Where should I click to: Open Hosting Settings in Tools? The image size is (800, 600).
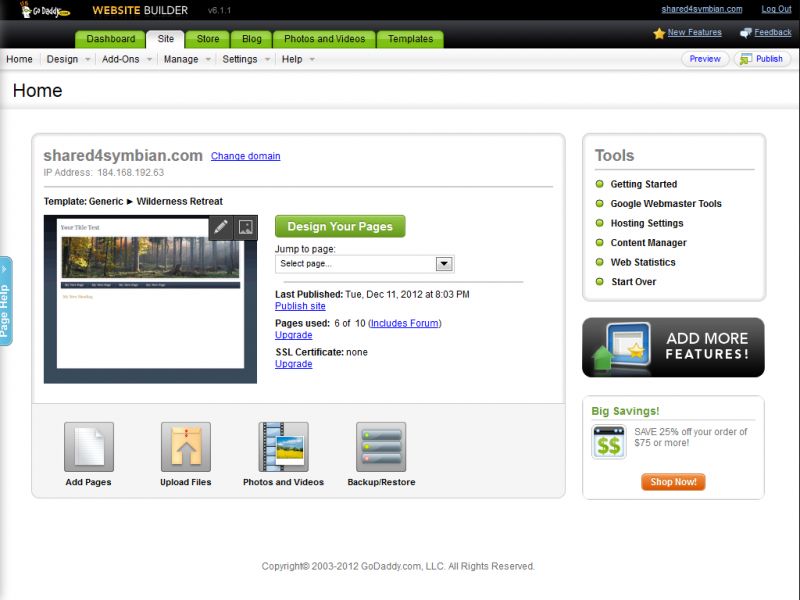tap(647, 223)
